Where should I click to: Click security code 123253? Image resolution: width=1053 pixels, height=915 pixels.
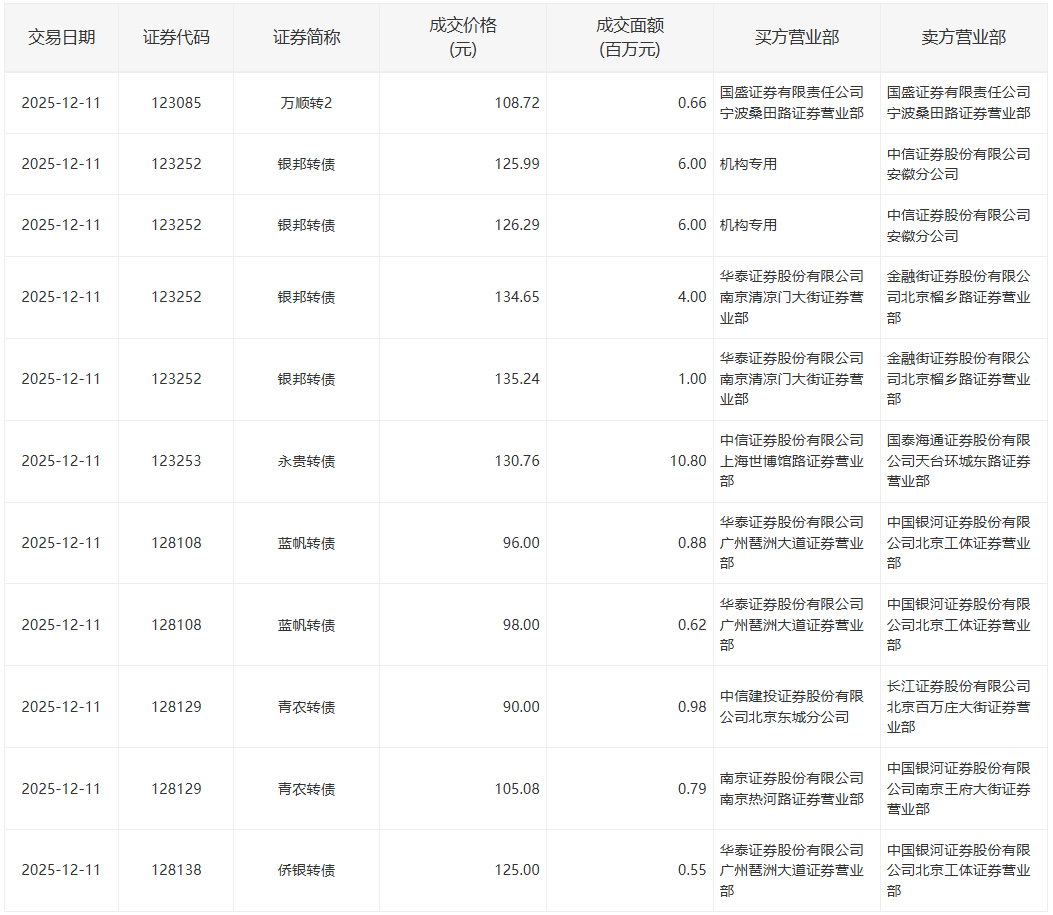[x=176, y=461]
